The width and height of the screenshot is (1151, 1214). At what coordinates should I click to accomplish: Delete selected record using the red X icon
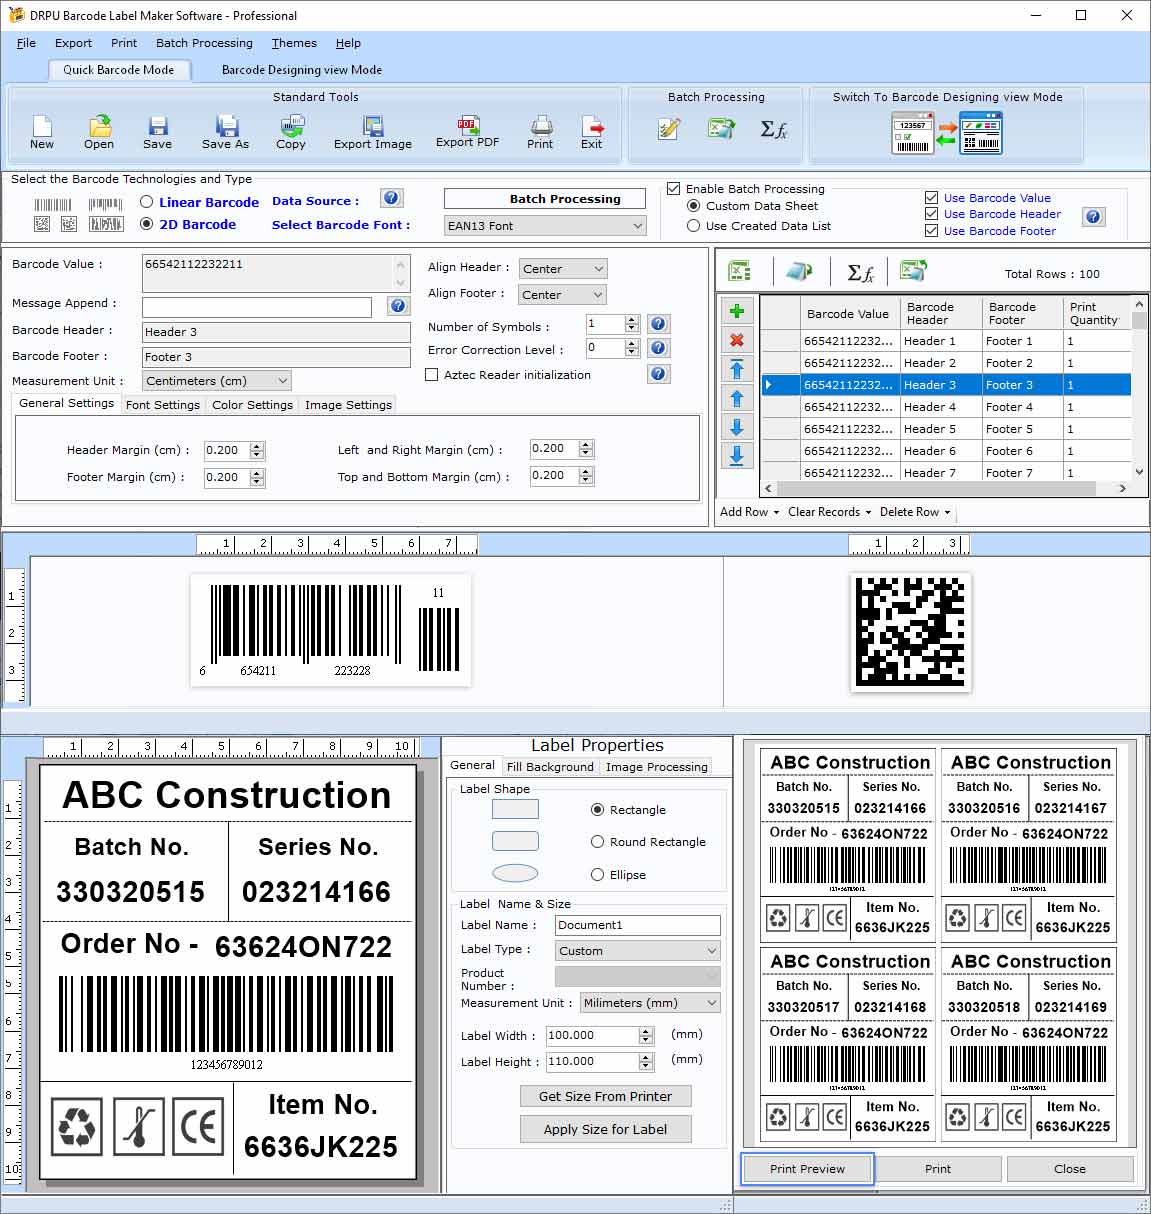pyautogui.click(x=737, y=340)
